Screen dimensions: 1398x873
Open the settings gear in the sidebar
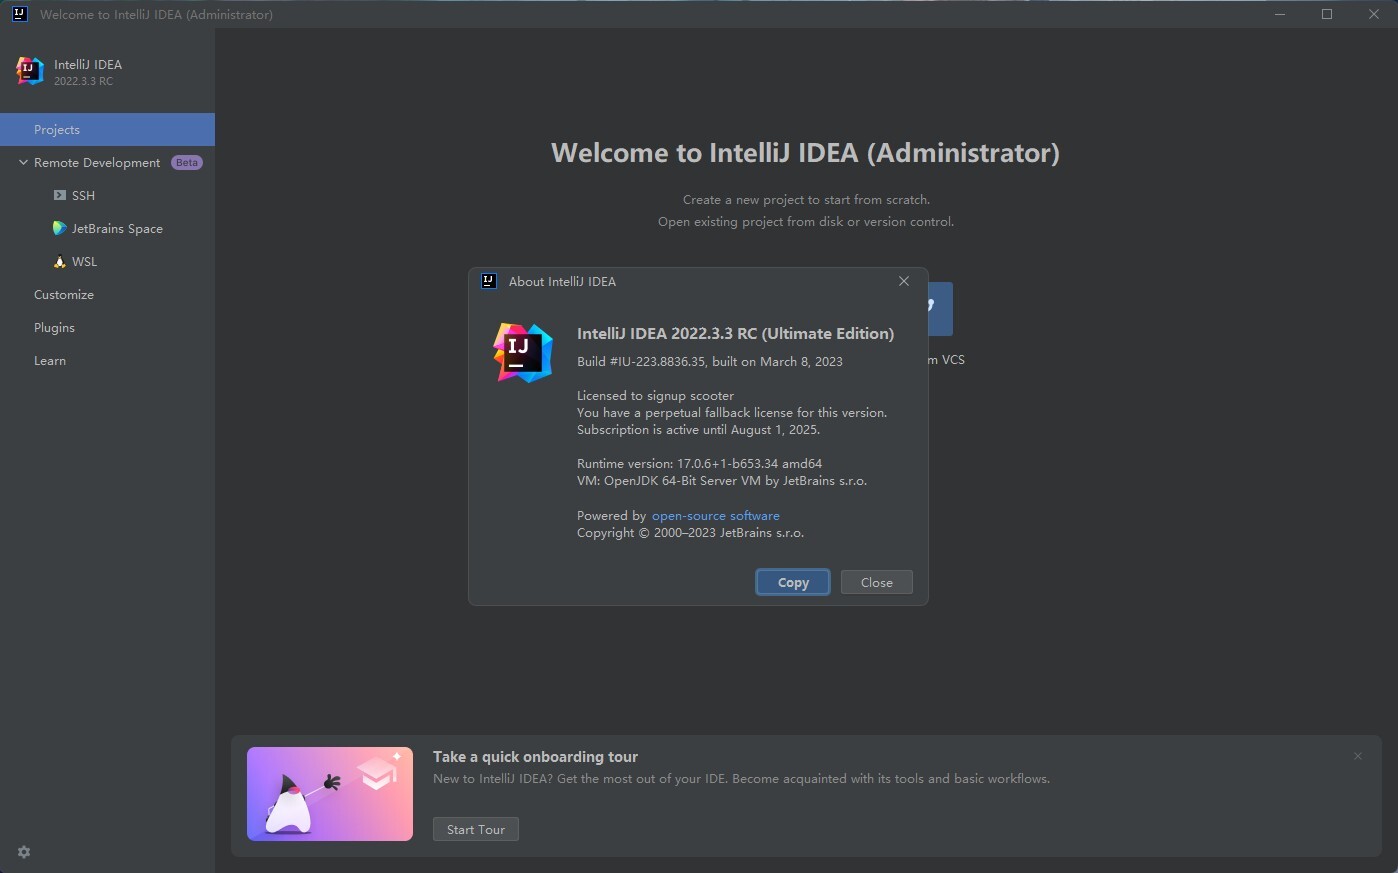tap(24, 852)
